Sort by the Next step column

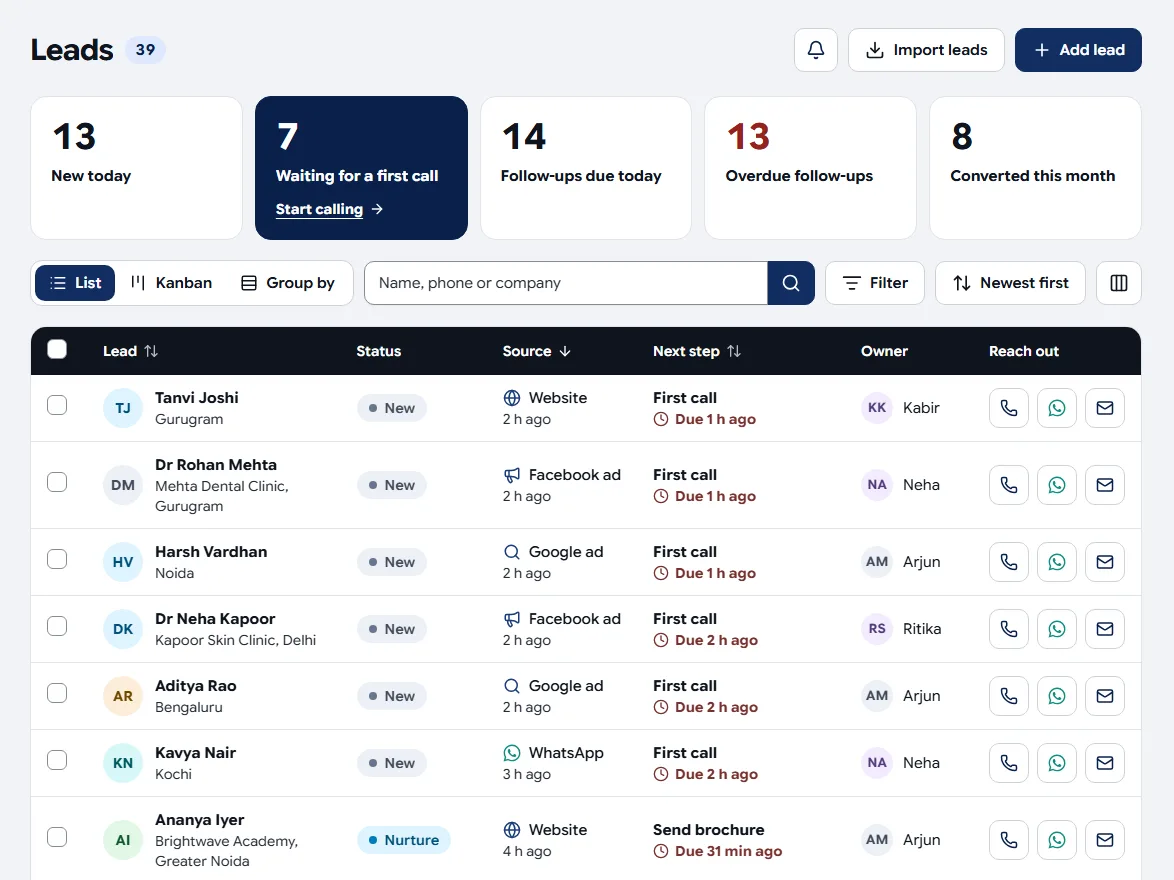click(696, 351)
